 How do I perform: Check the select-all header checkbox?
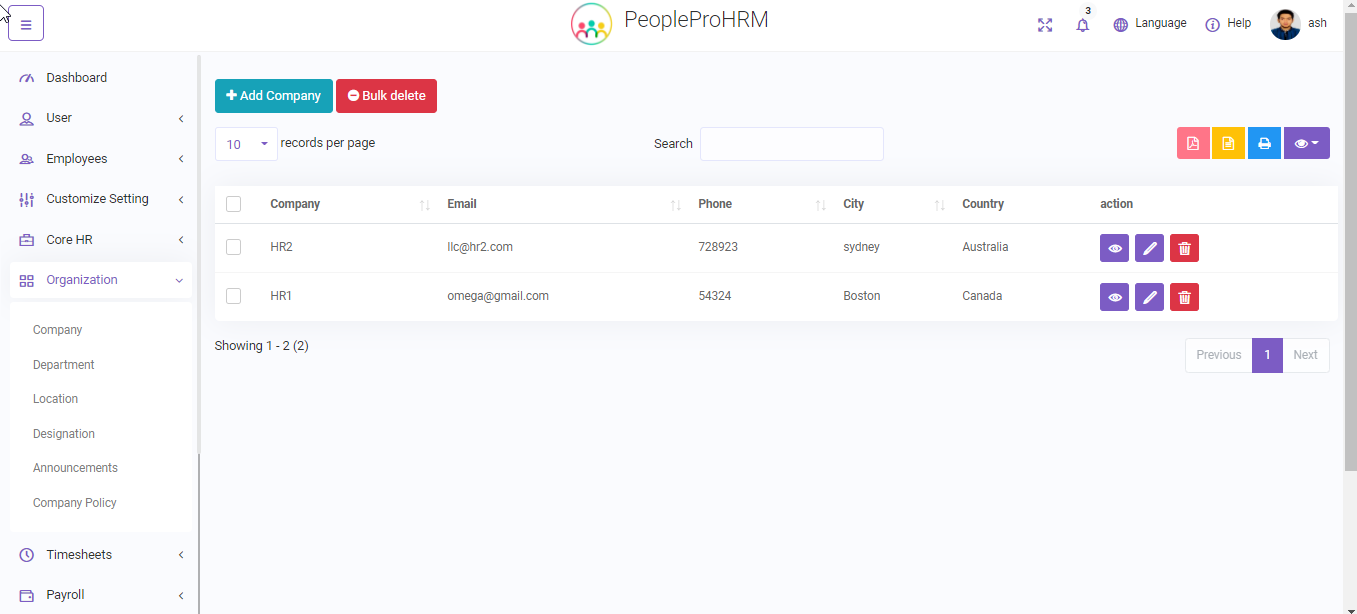[234, 204]
